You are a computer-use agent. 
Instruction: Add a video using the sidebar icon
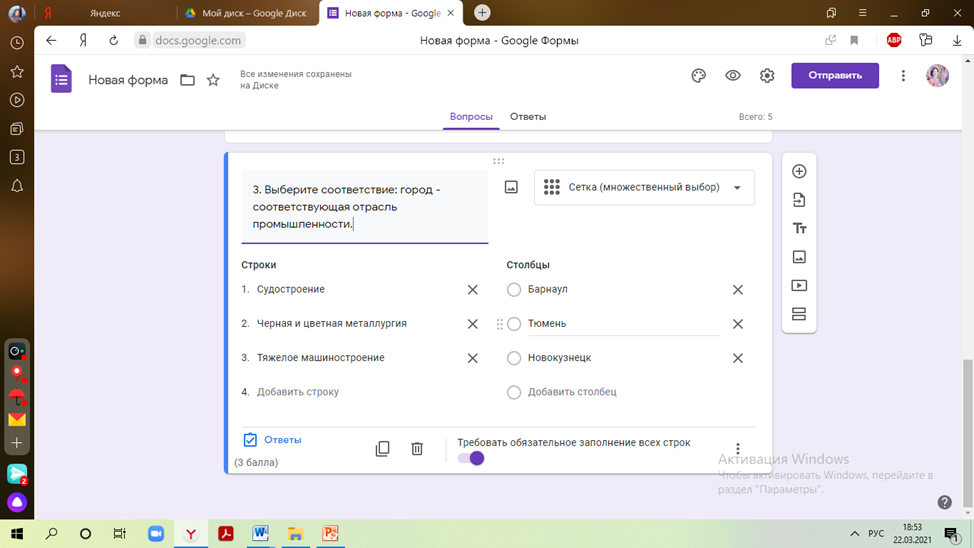799,286
